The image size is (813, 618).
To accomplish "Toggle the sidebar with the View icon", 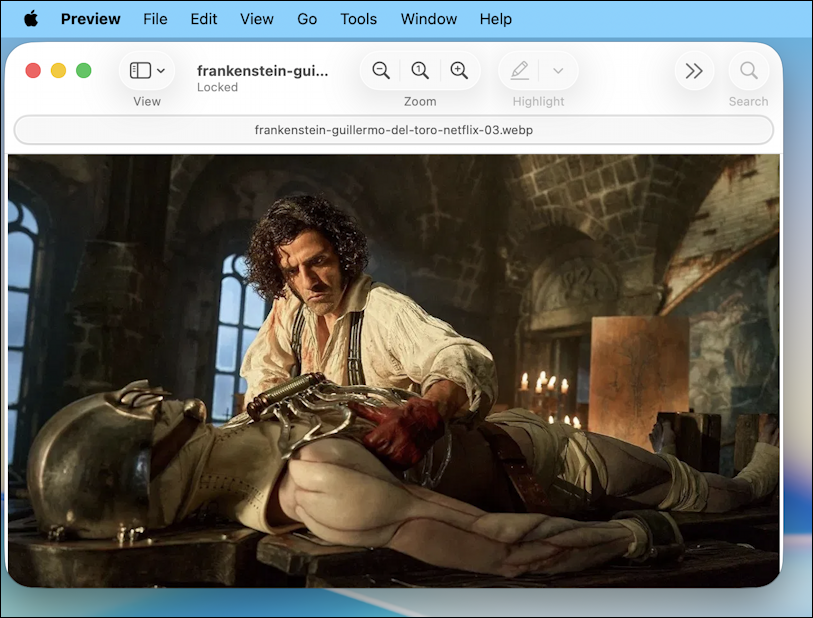I will pos(141,70).
